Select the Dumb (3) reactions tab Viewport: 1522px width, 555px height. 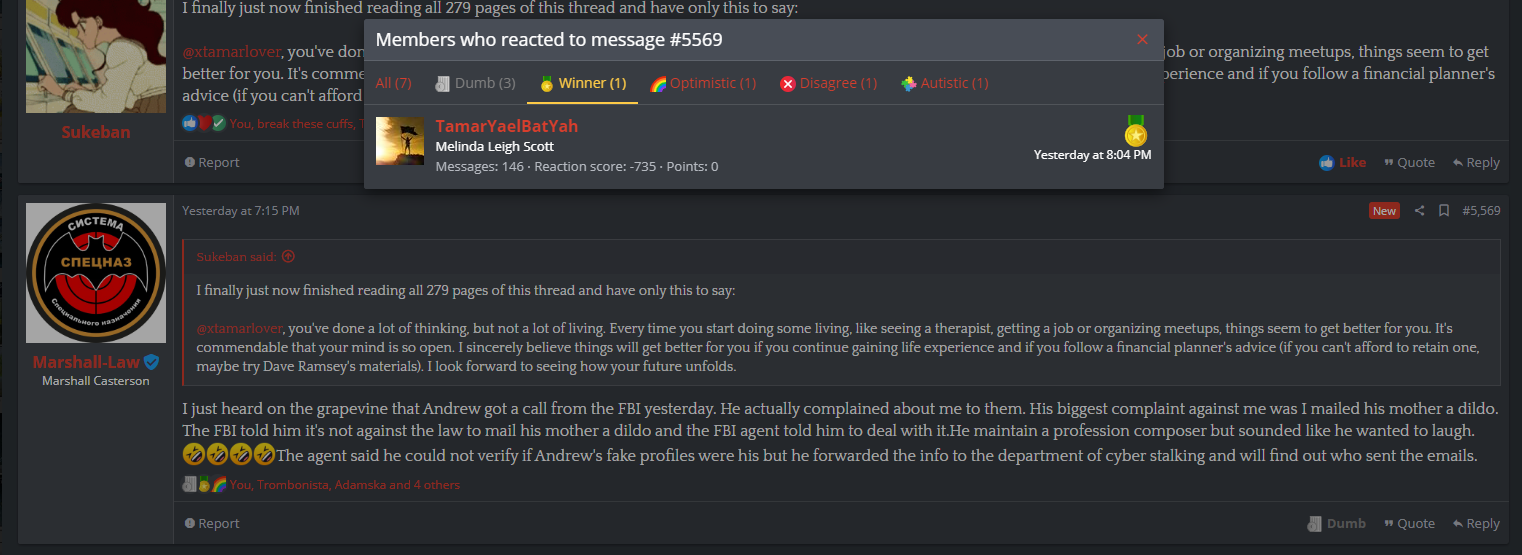[x=475, y=83]
